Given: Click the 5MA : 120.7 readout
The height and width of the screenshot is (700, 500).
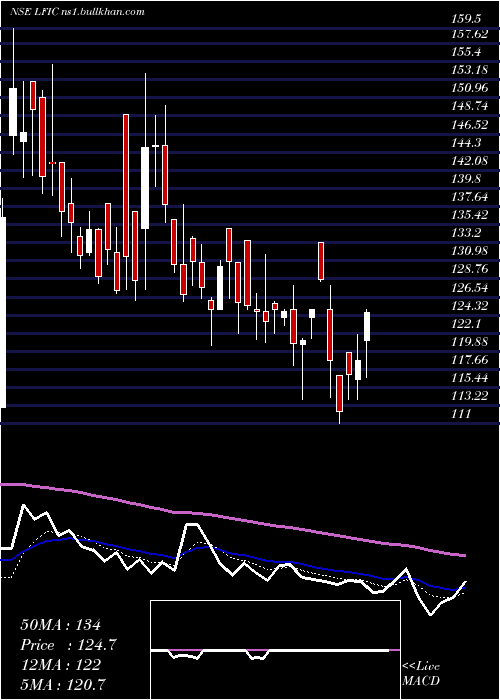Looking at the screenshot, I should click(x=64, y=685).
